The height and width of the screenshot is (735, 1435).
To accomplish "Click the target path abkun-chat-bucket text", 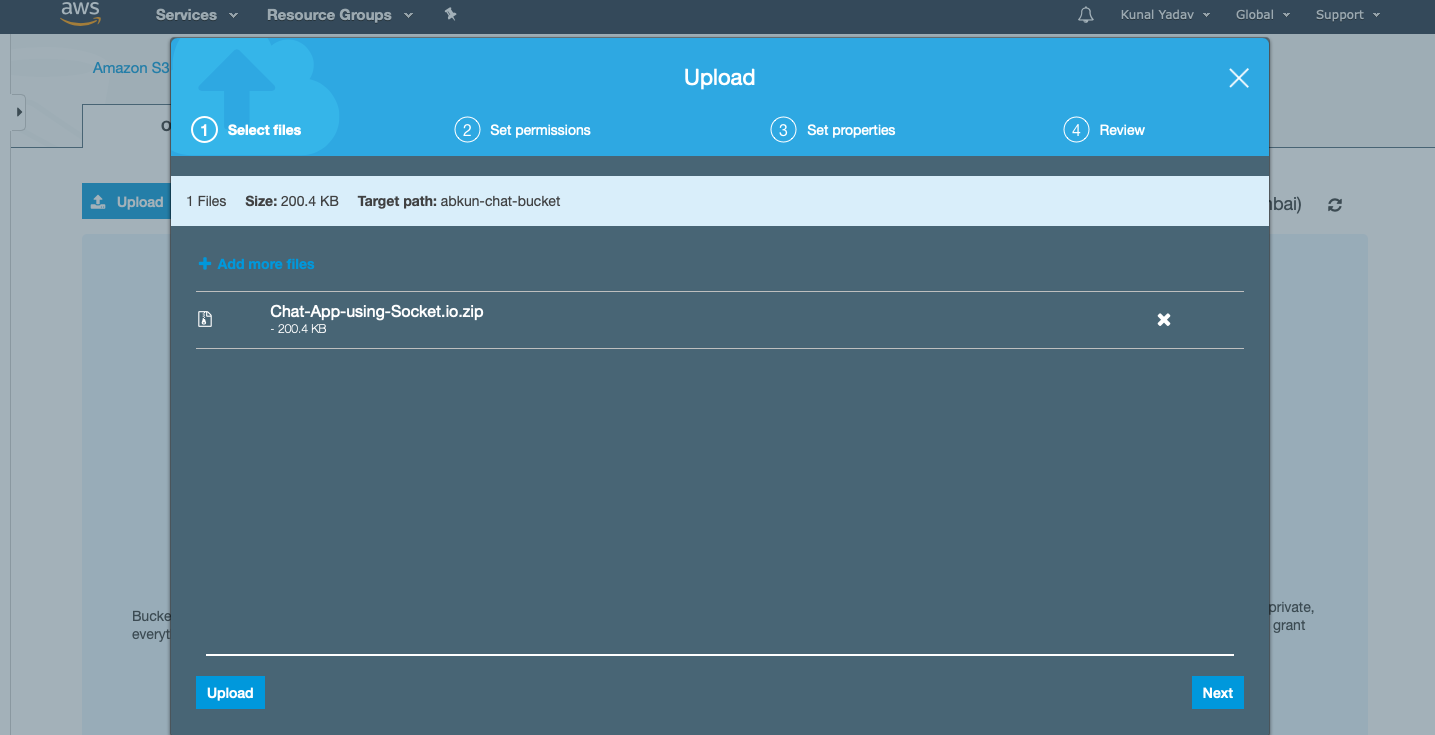I will 500,201.
